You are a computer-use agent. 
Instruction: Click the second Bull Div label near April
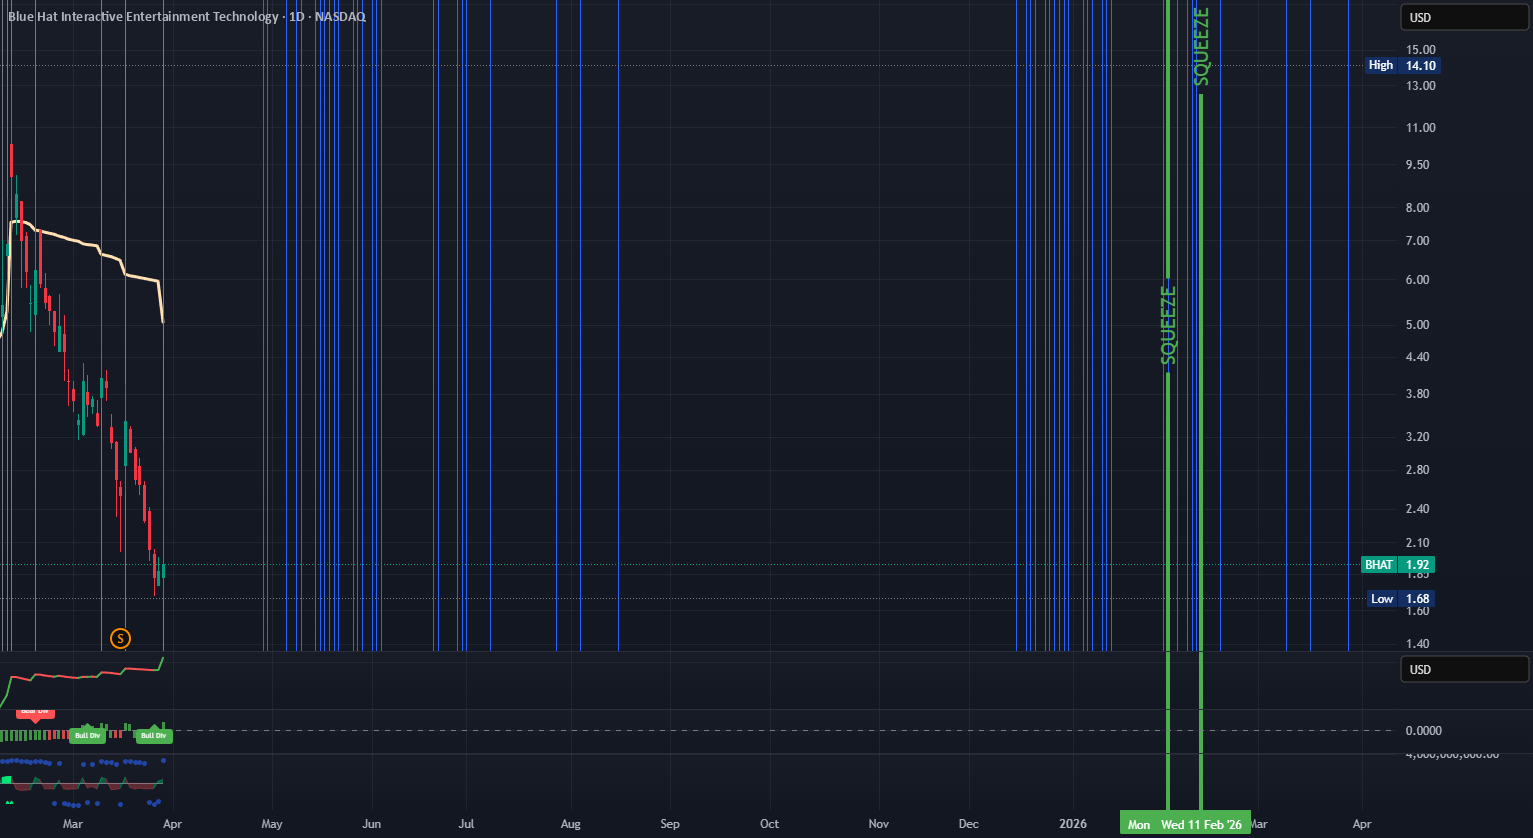tap(154, 735)
